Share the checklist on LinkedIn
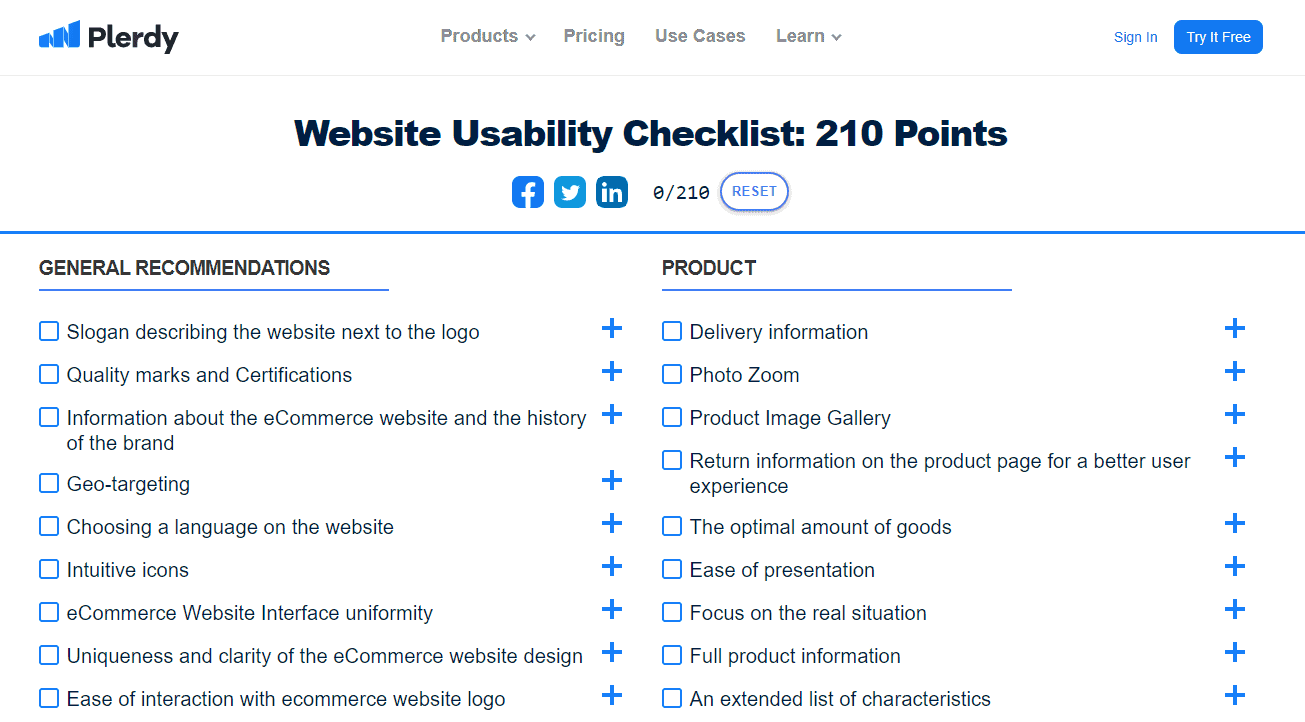This screenshot has height=722, width=1305. click(612, 192)
